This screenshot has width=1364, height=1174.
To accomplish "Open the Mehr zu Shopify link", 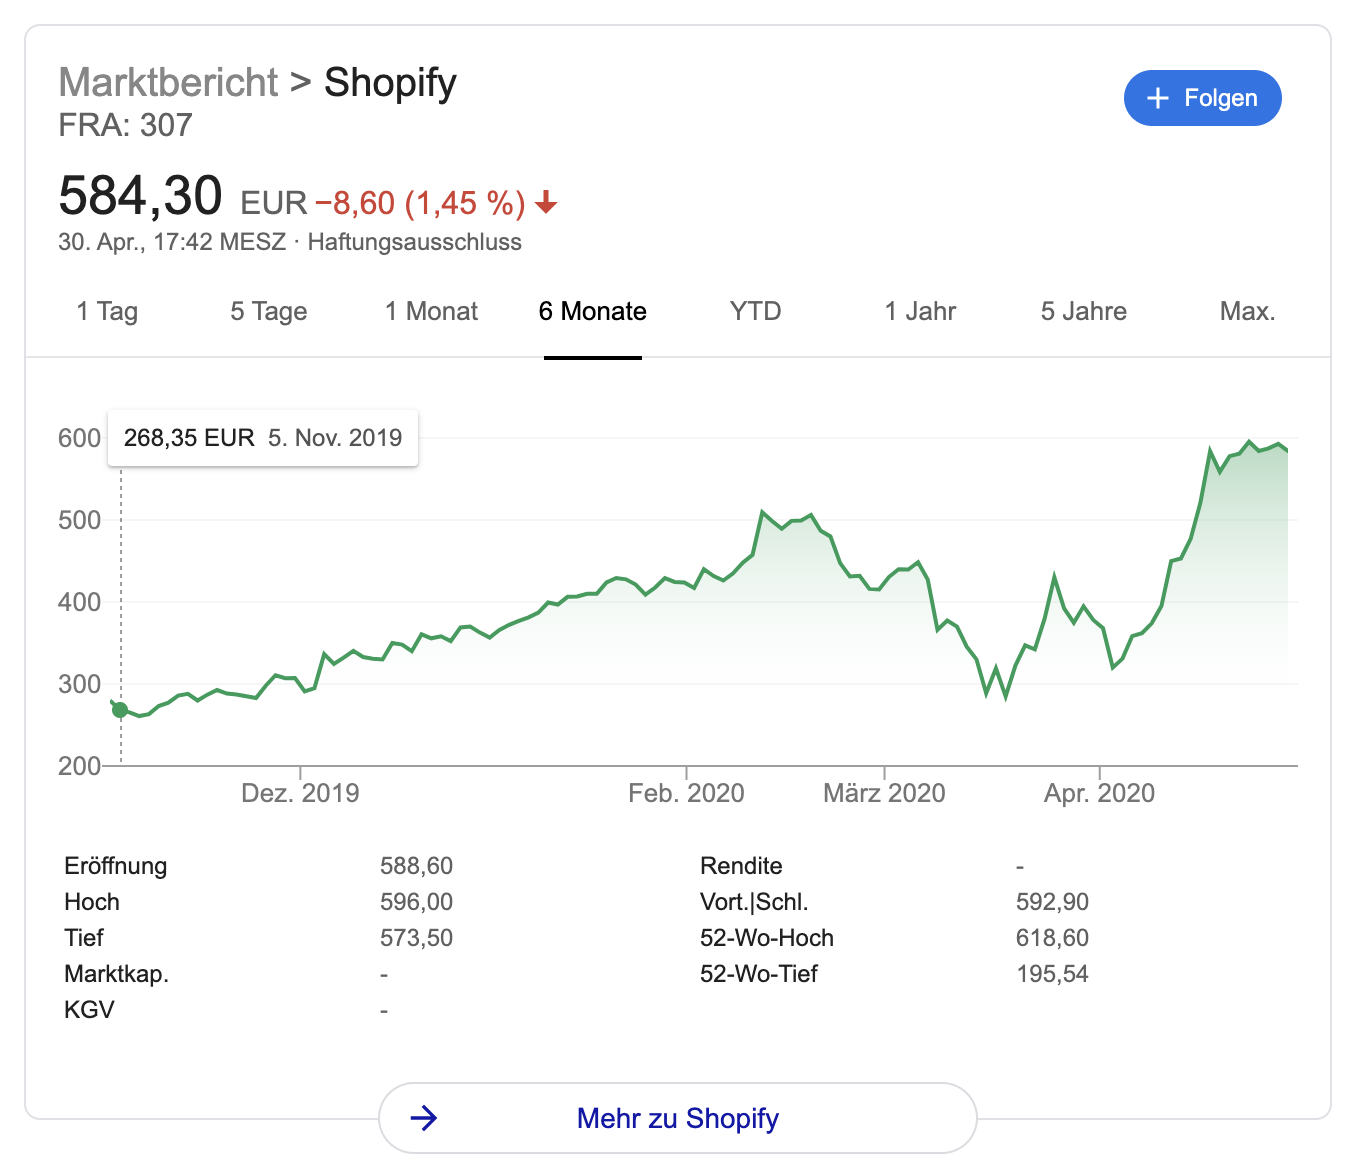I will click(x=677, y=1118).
